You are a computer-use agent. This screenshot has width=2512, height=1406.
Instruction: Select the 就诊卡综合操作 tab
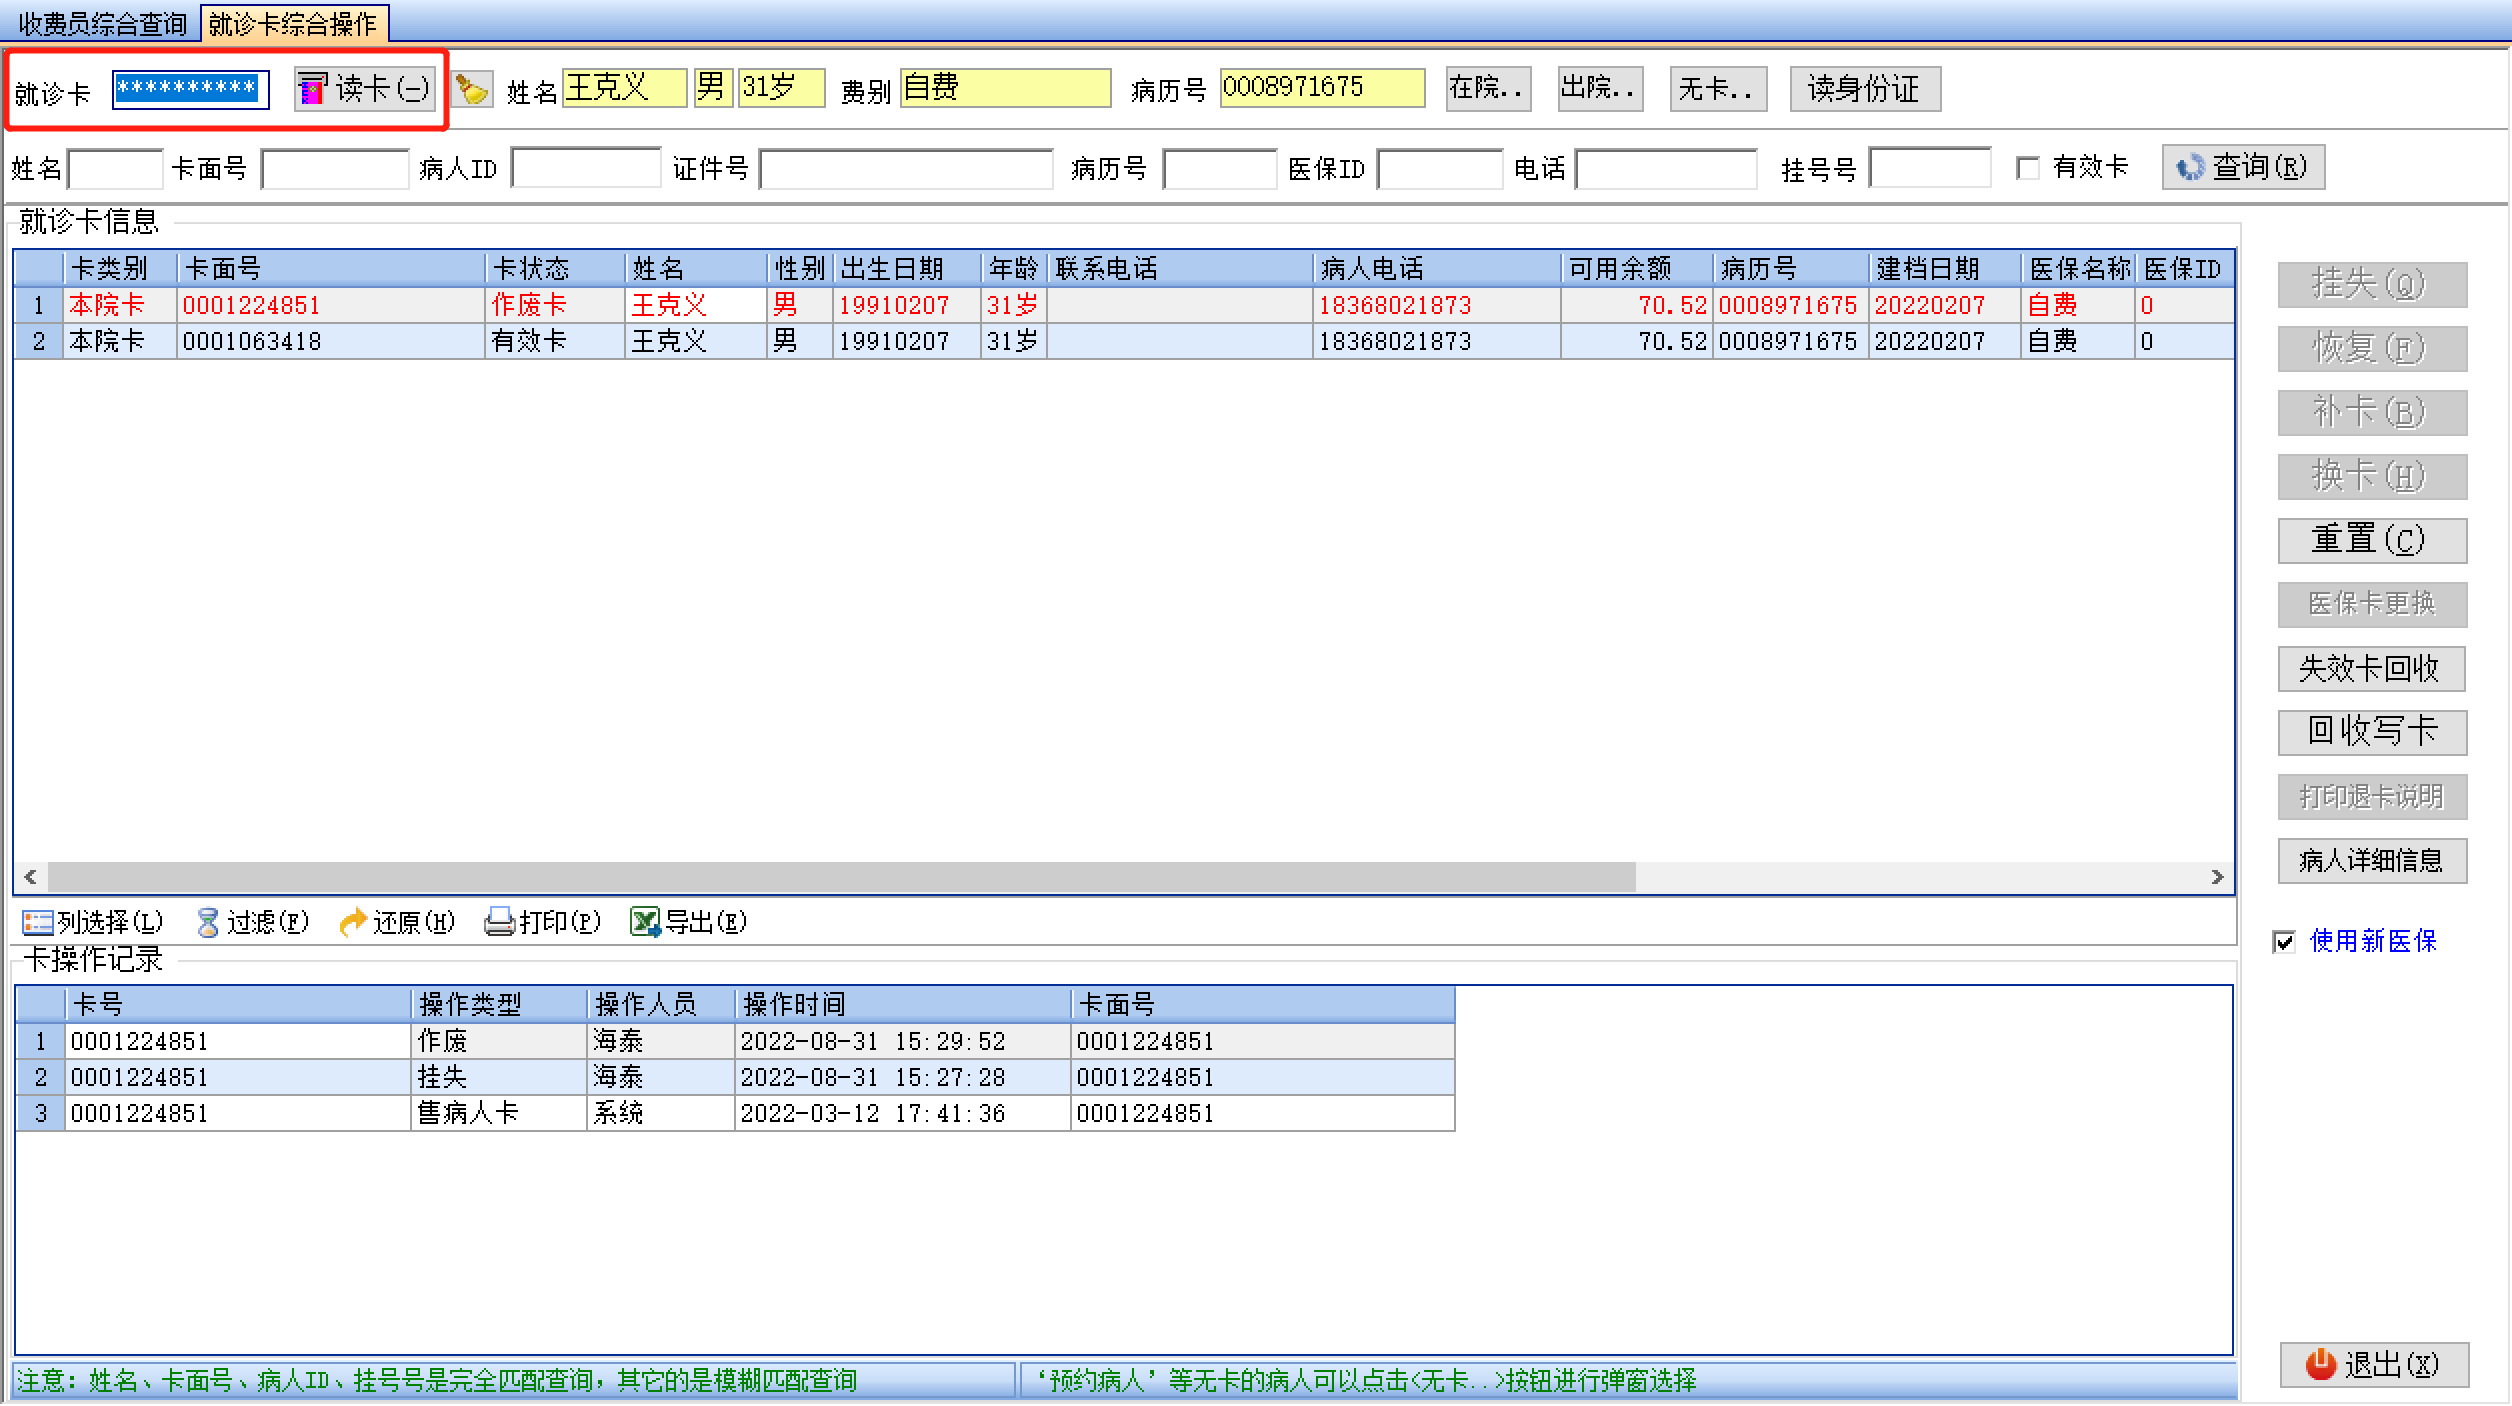[x=293, y=23]
